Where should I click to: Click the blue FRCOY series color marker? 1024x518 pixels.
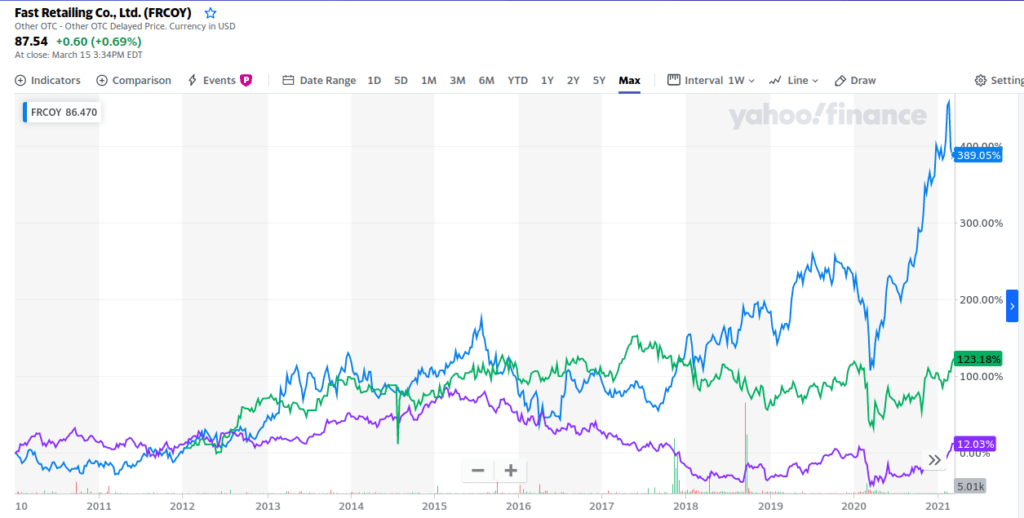pyautogui.click(x=26, y=111)
